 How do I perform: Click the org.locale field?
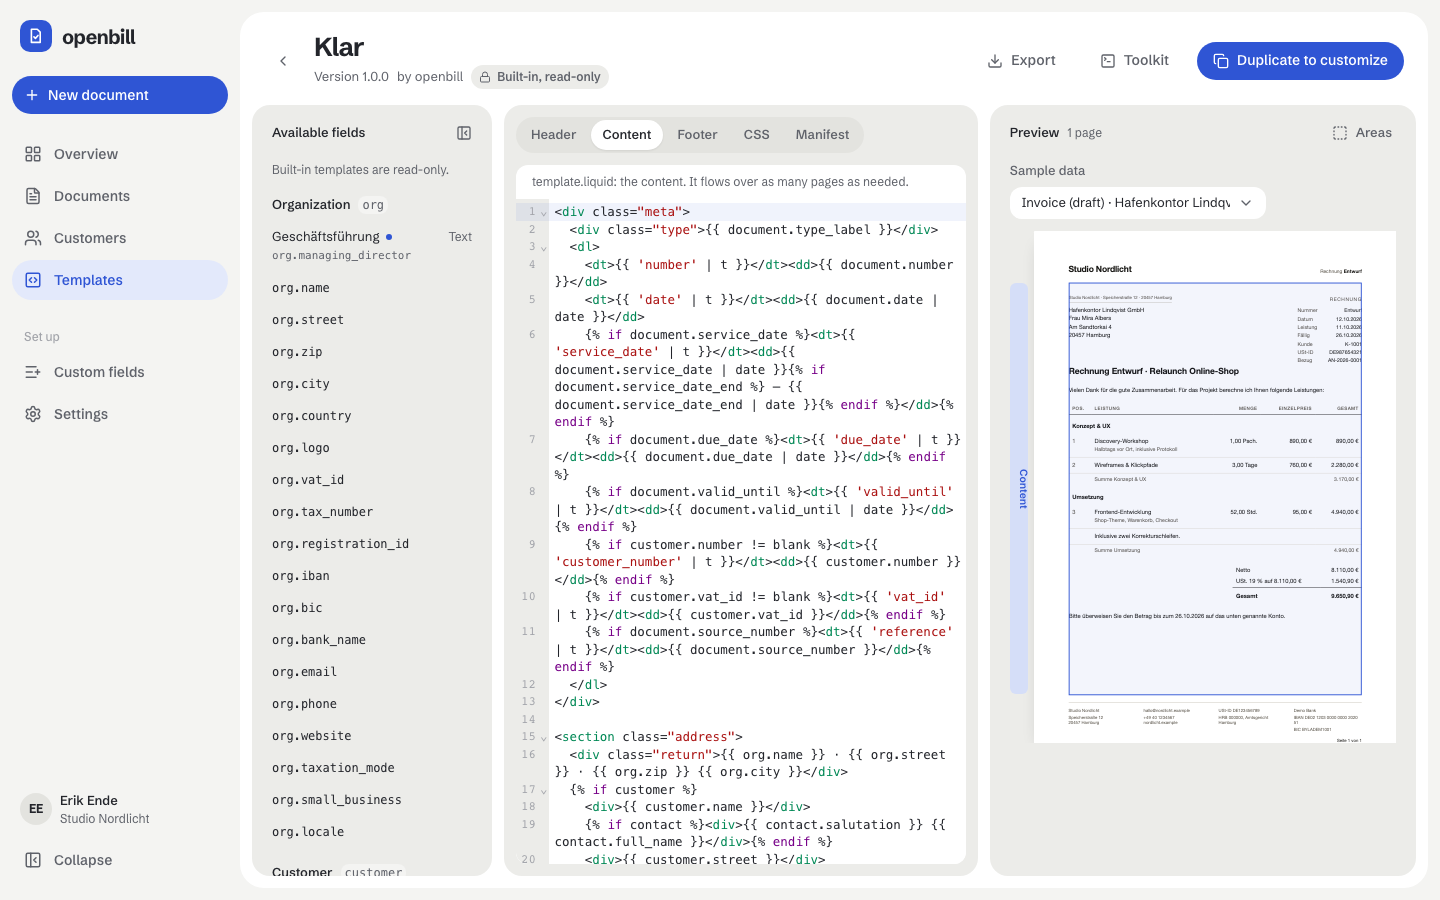click(372, 832)
